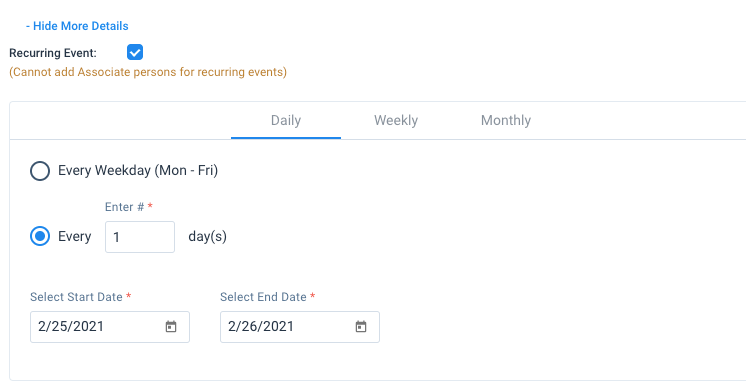
Task: Click the 'Select End Date' field label
Action: [263, 297]
